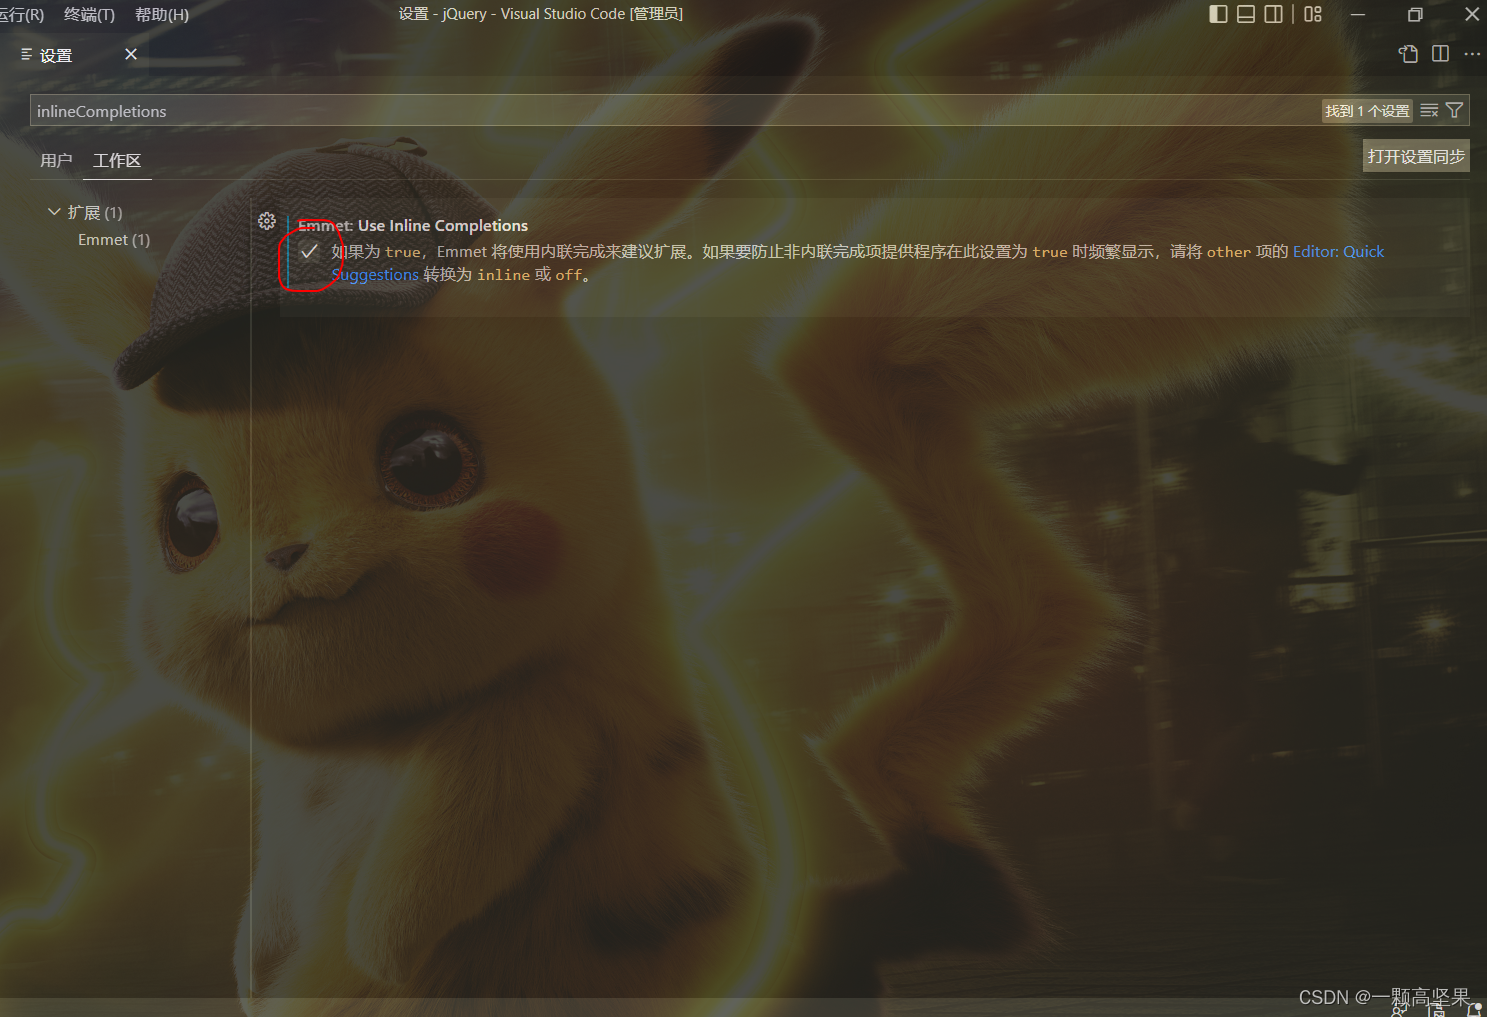
Task: Toggle secondary side bar layout icon
Action: [1274, 14]
